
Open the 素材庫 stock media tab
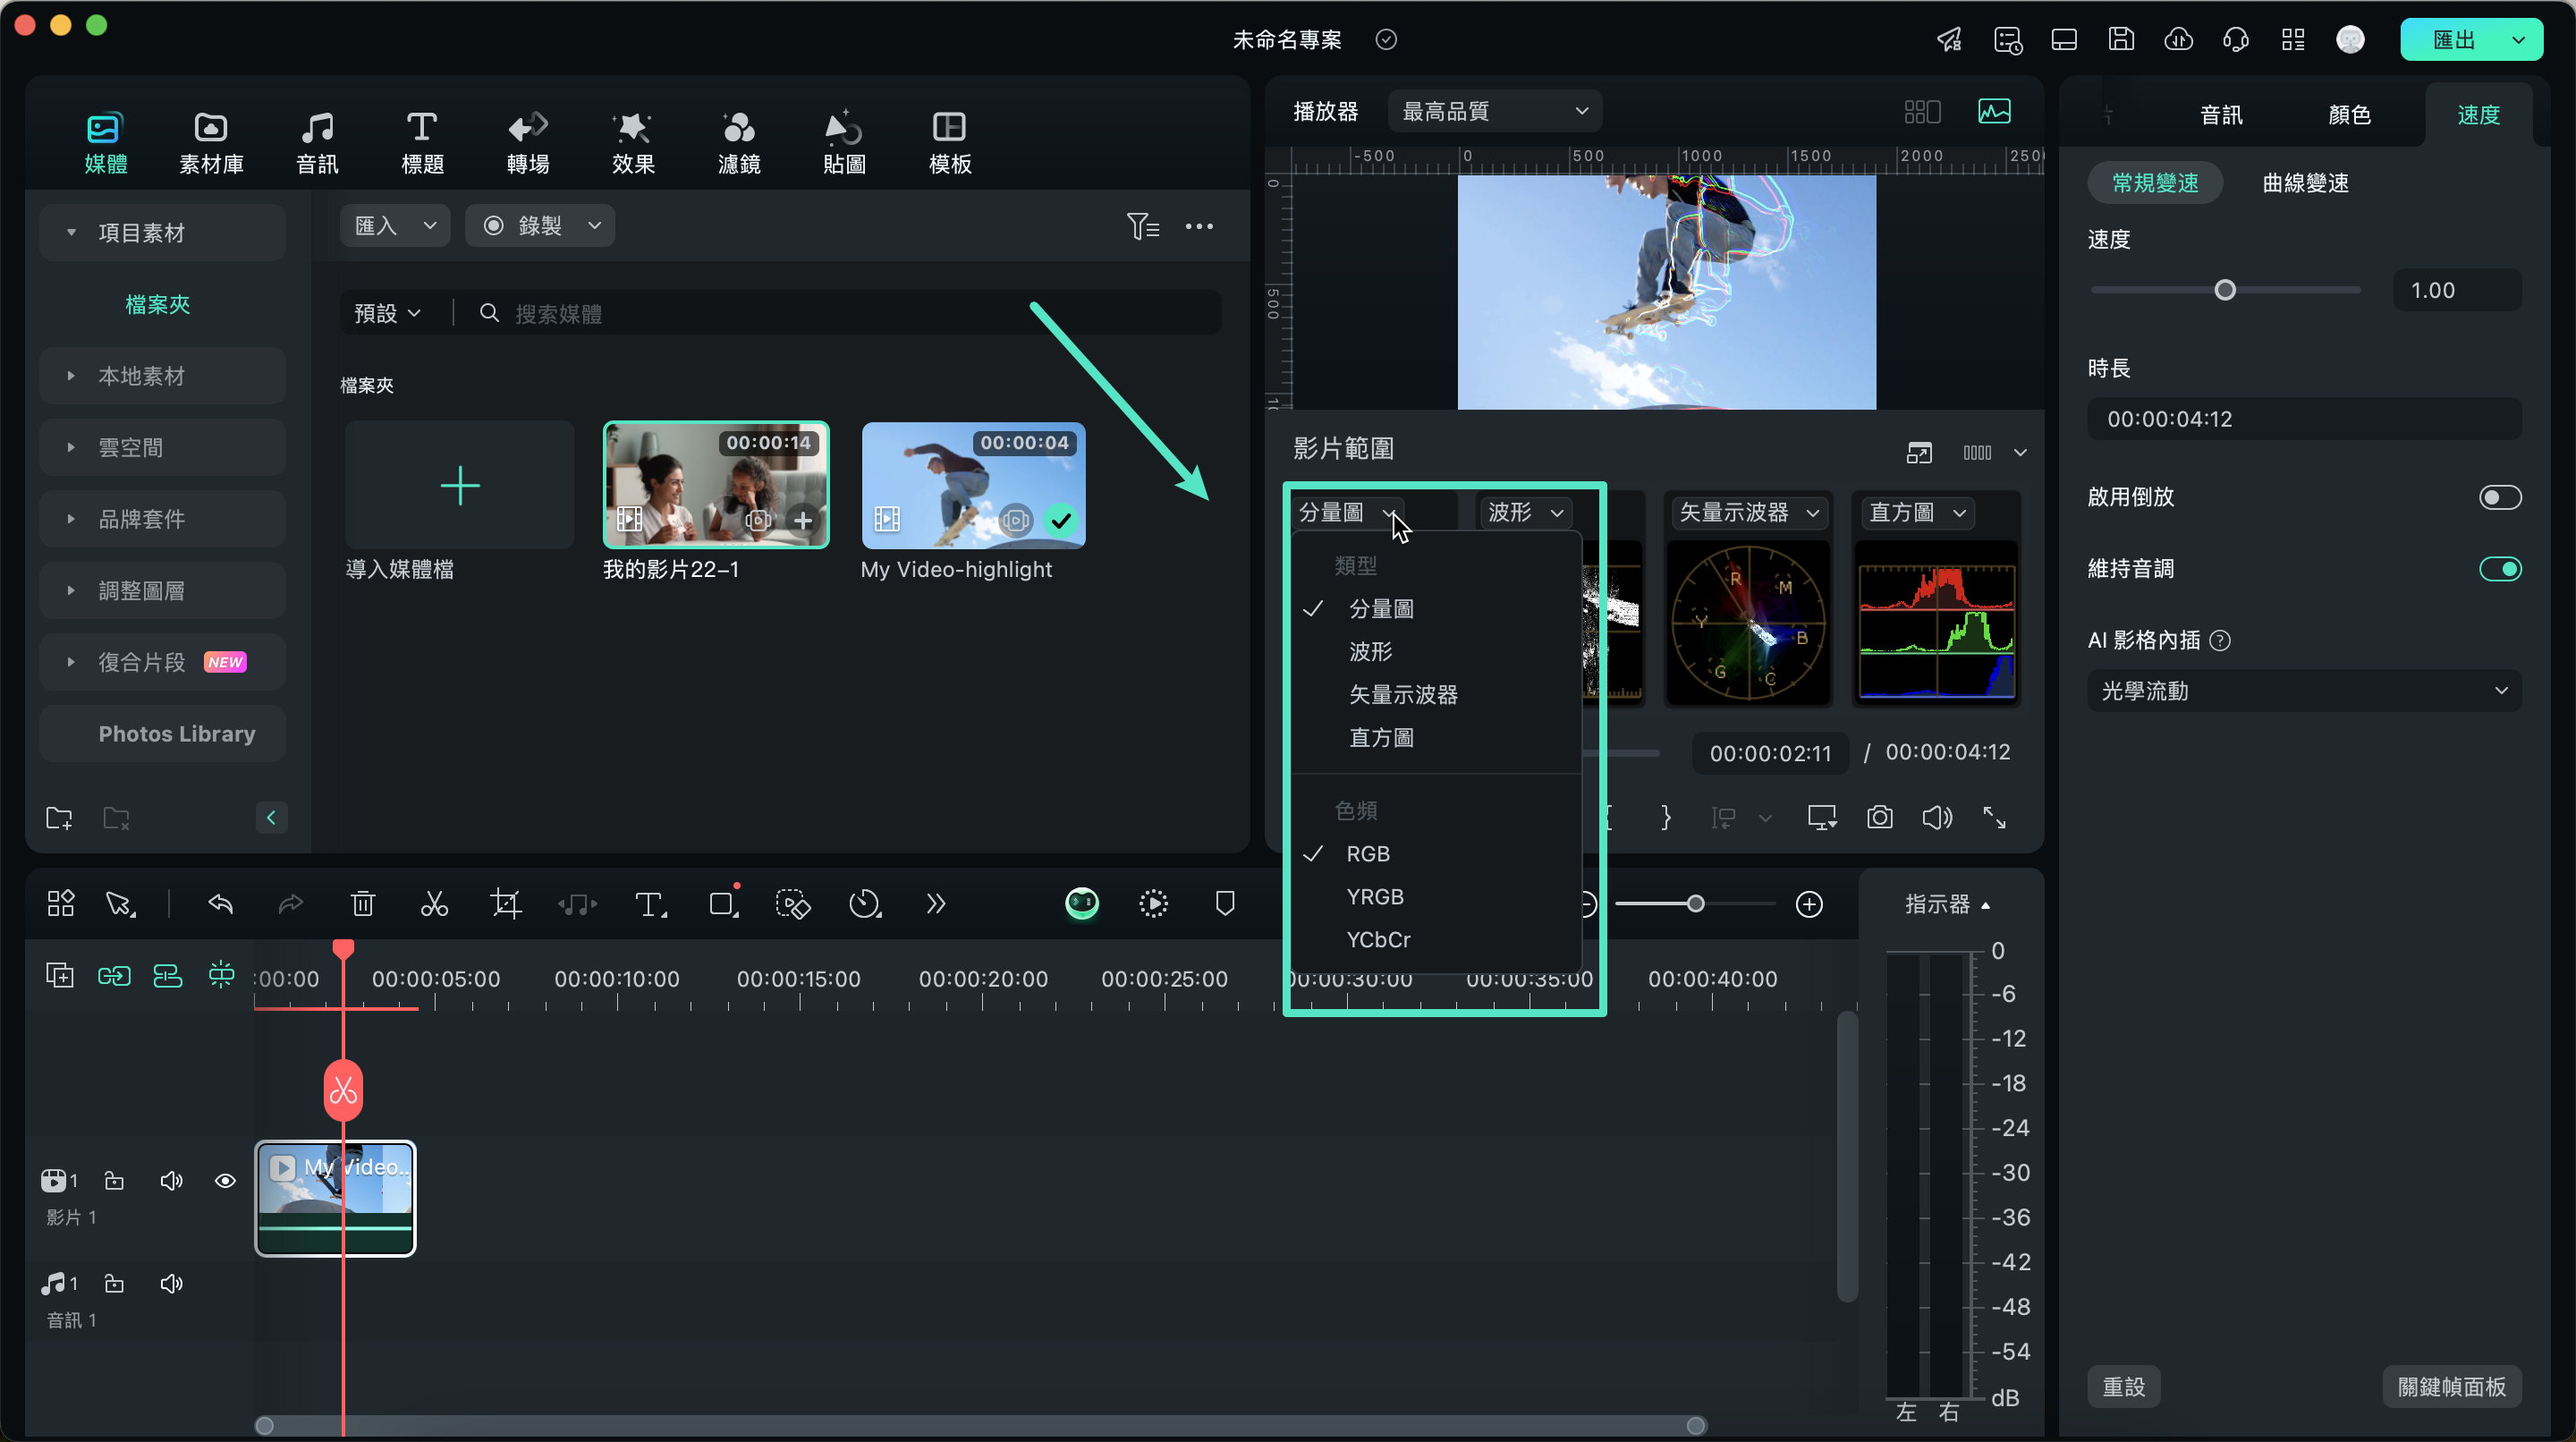(x=211, y=142)
